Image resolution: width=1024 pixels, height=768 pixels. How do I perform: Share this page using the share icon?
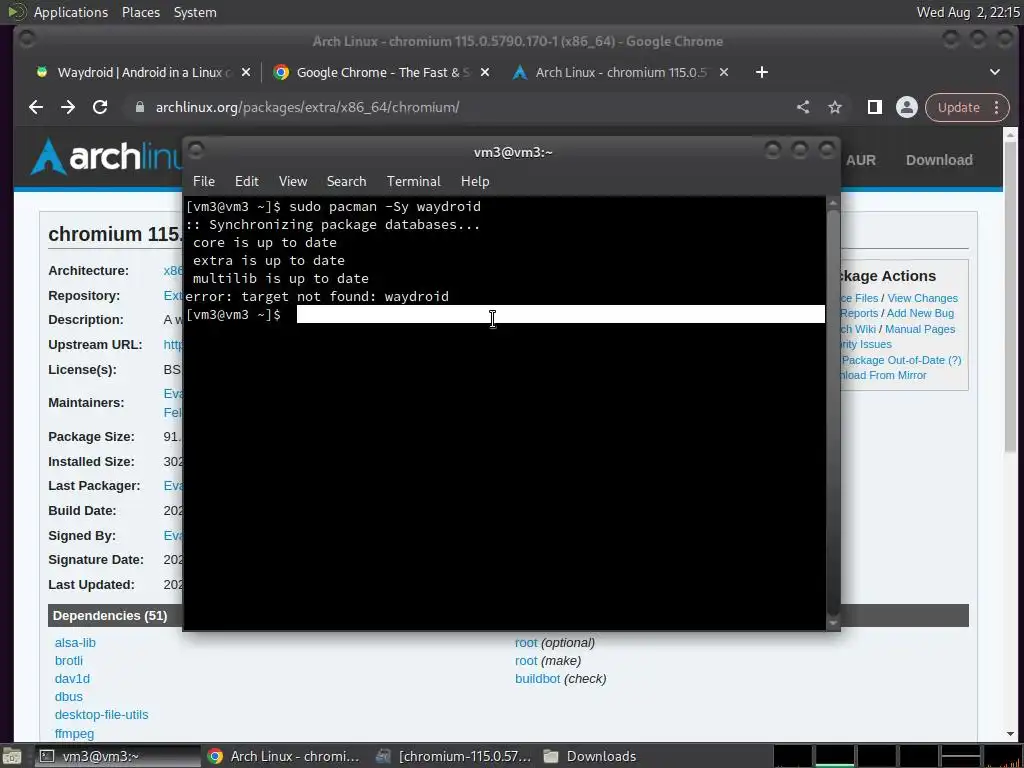(x=803, y=107)
